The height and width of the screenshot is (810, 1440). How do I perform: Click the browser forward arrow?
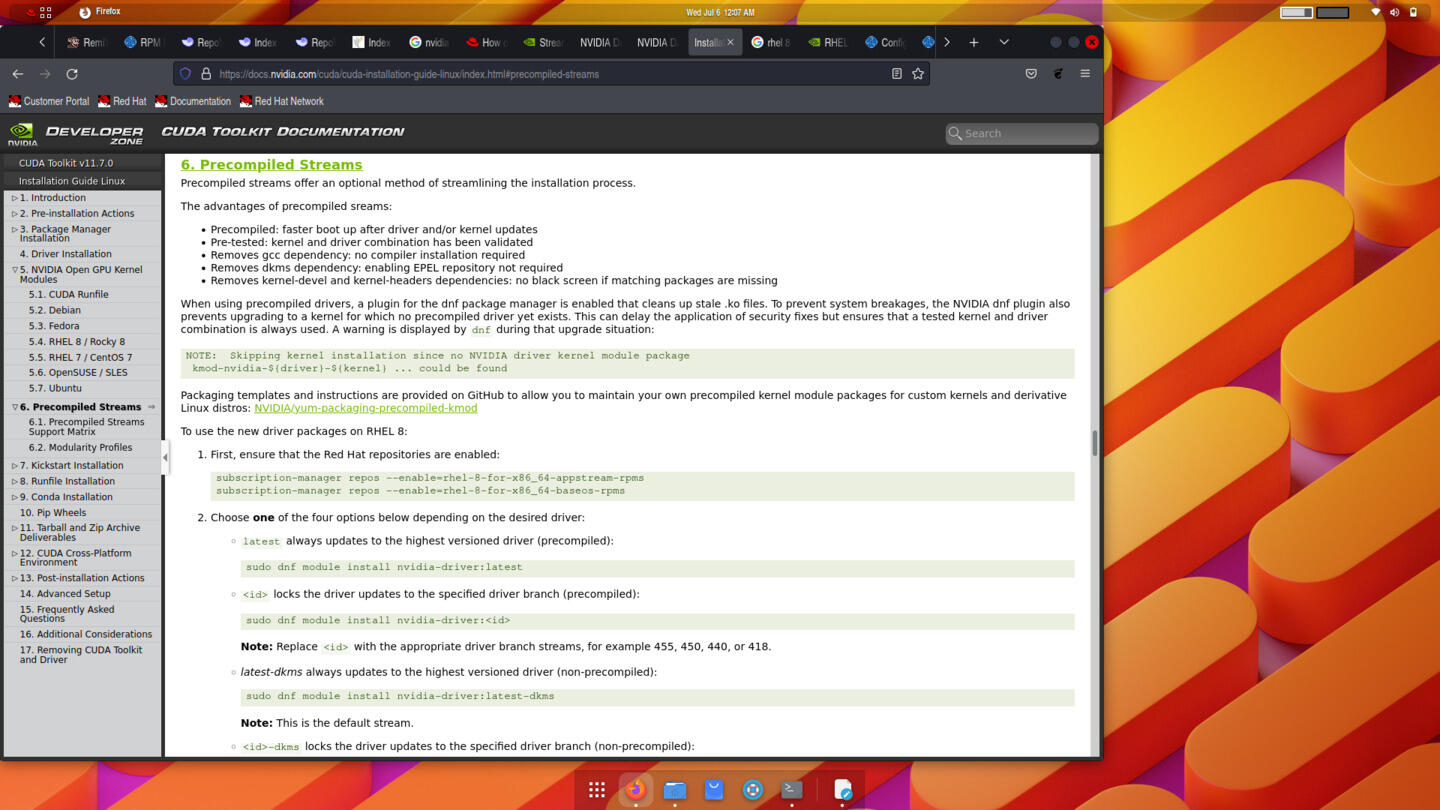pyautogui.click(x=45, y=74)
